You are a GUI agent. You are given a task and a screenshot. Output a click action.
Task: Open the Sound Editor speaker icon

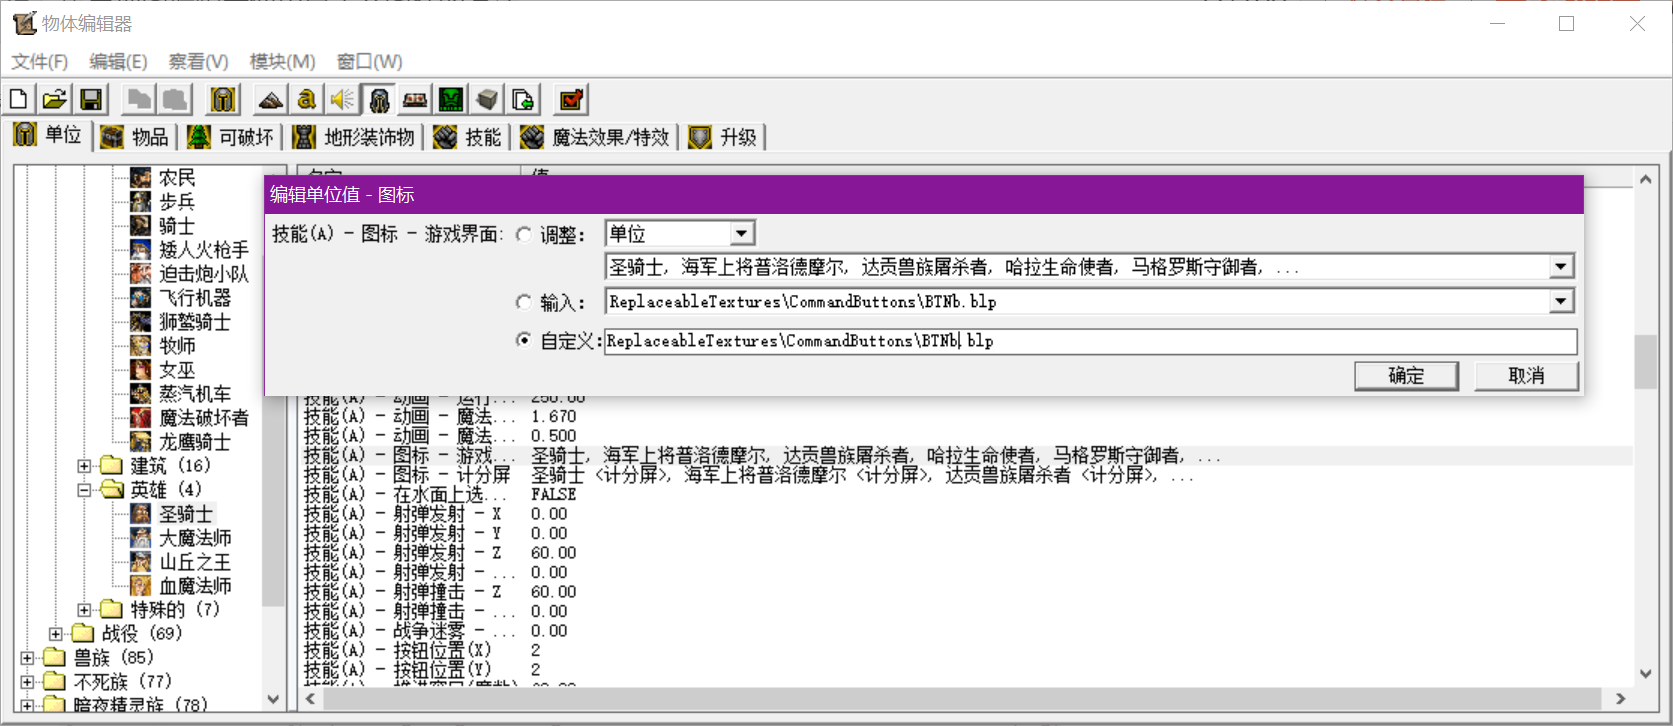coord(343,99)
